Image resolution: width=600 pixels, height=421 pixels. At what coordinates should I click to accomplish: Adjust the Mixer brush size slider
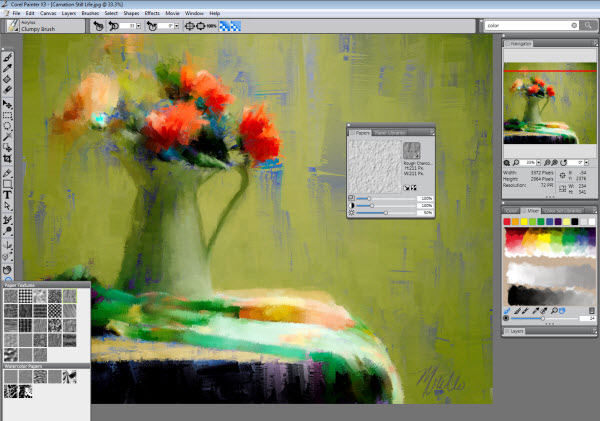pyautogui.click(x=545, y=318)
